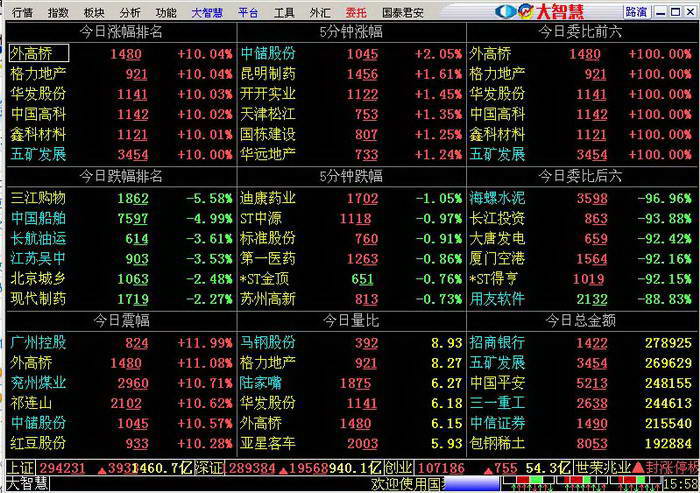Select the 兖州煤业 row
Viewport: 700px width, 493px height.
[x=121, y=383]
